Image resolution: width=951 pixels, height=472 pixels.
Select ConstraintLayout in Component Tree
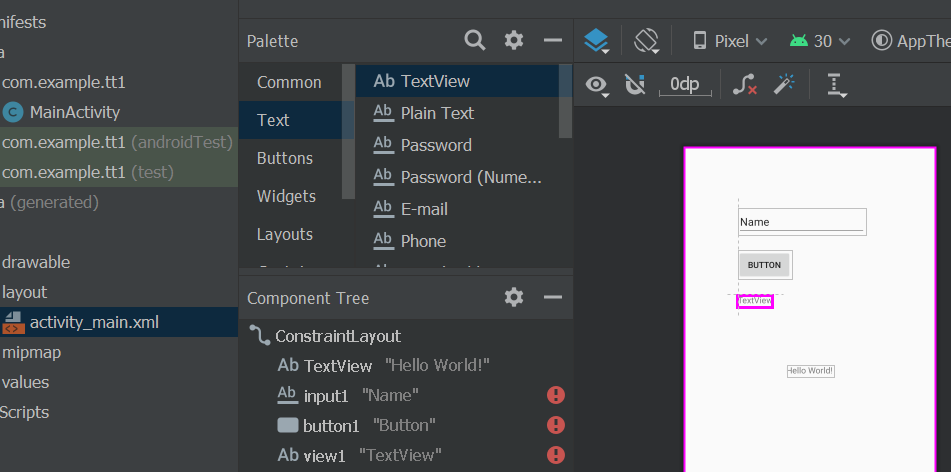click(337, 336)
